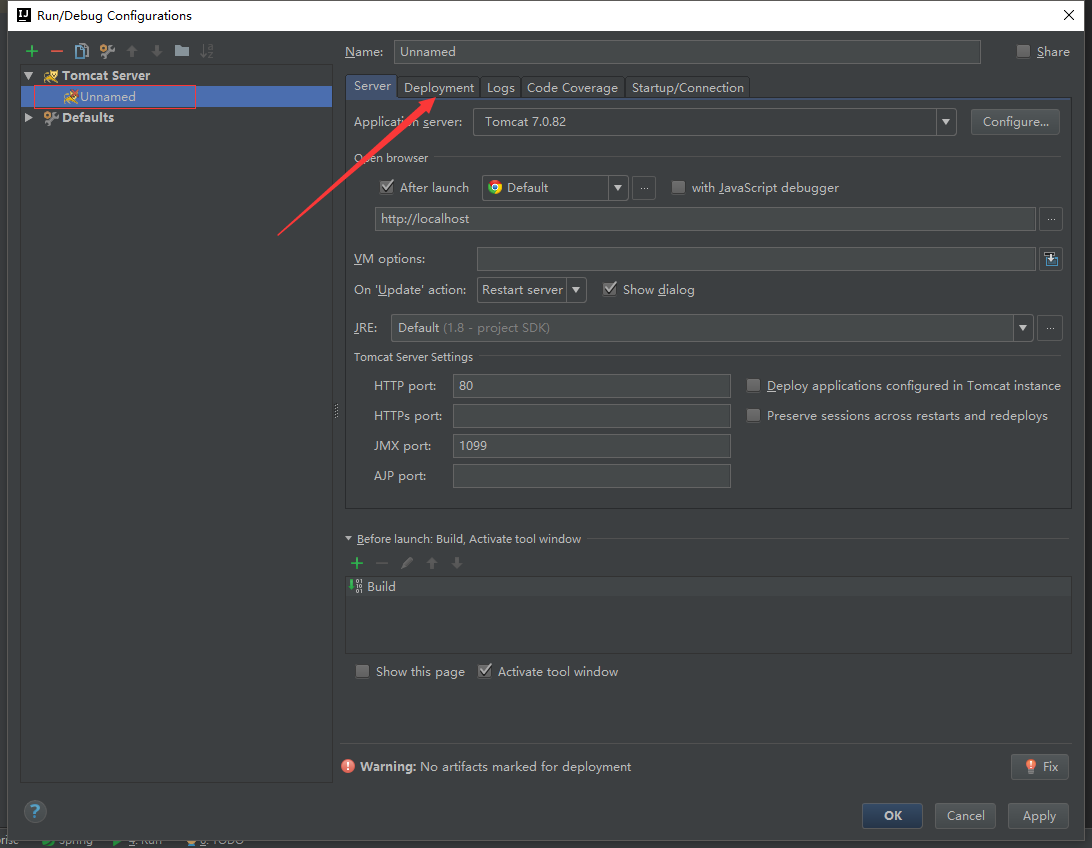This screenshot has width=1092, height=848.
Task: Open URL editor ellipsis beside http://localhost
Action: pyautogui.click(x=1051, y=219)
